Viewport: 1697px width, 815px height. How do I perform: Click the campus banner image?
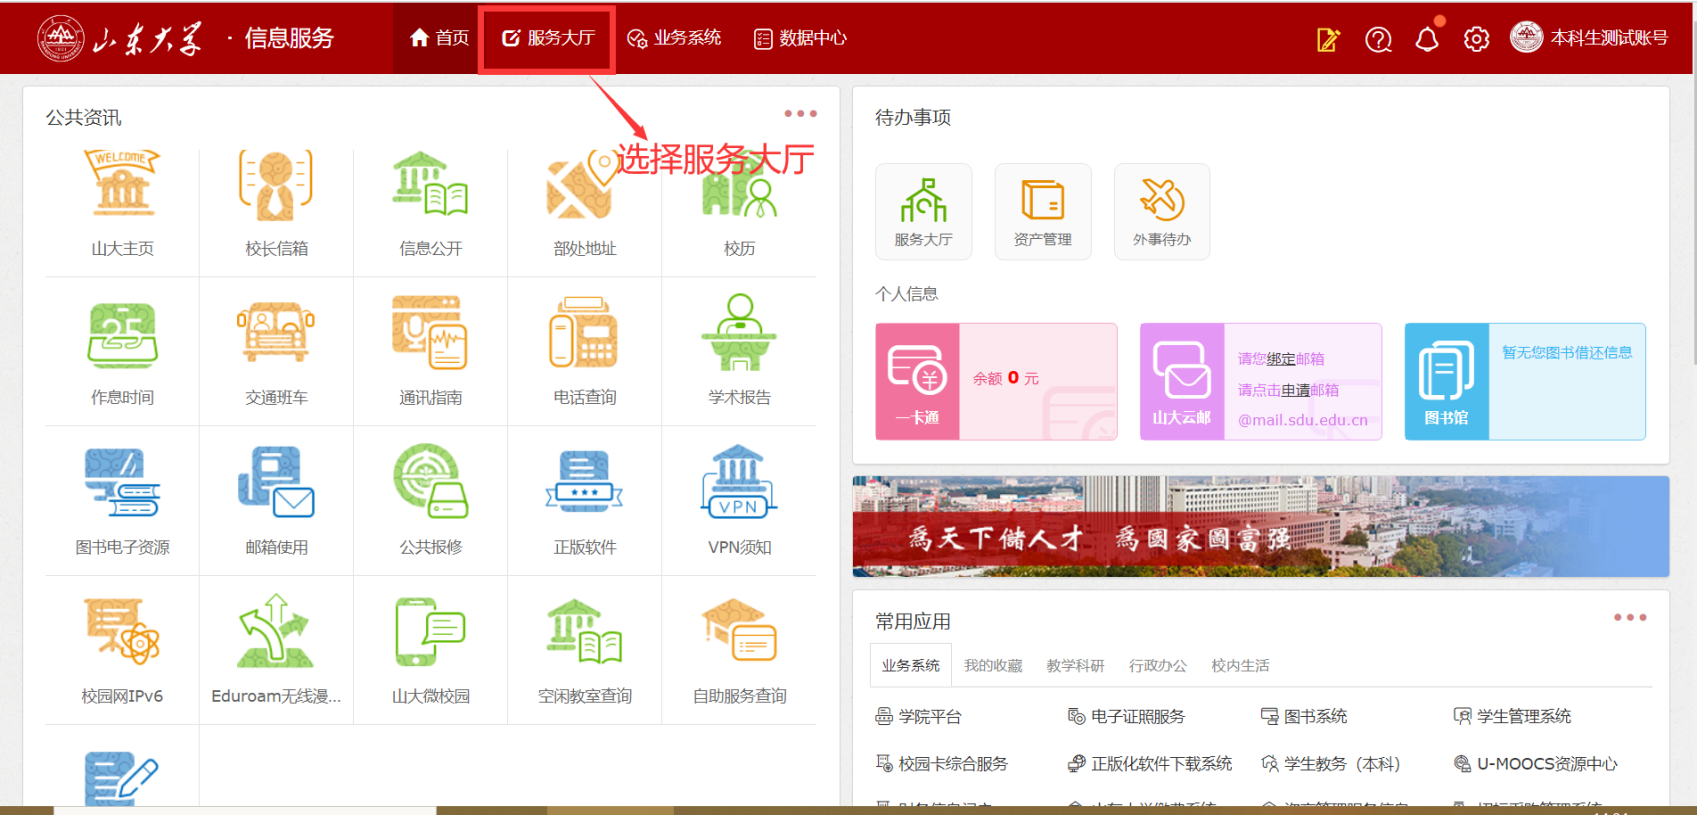pyautogui.click(x=1261, y=526)
